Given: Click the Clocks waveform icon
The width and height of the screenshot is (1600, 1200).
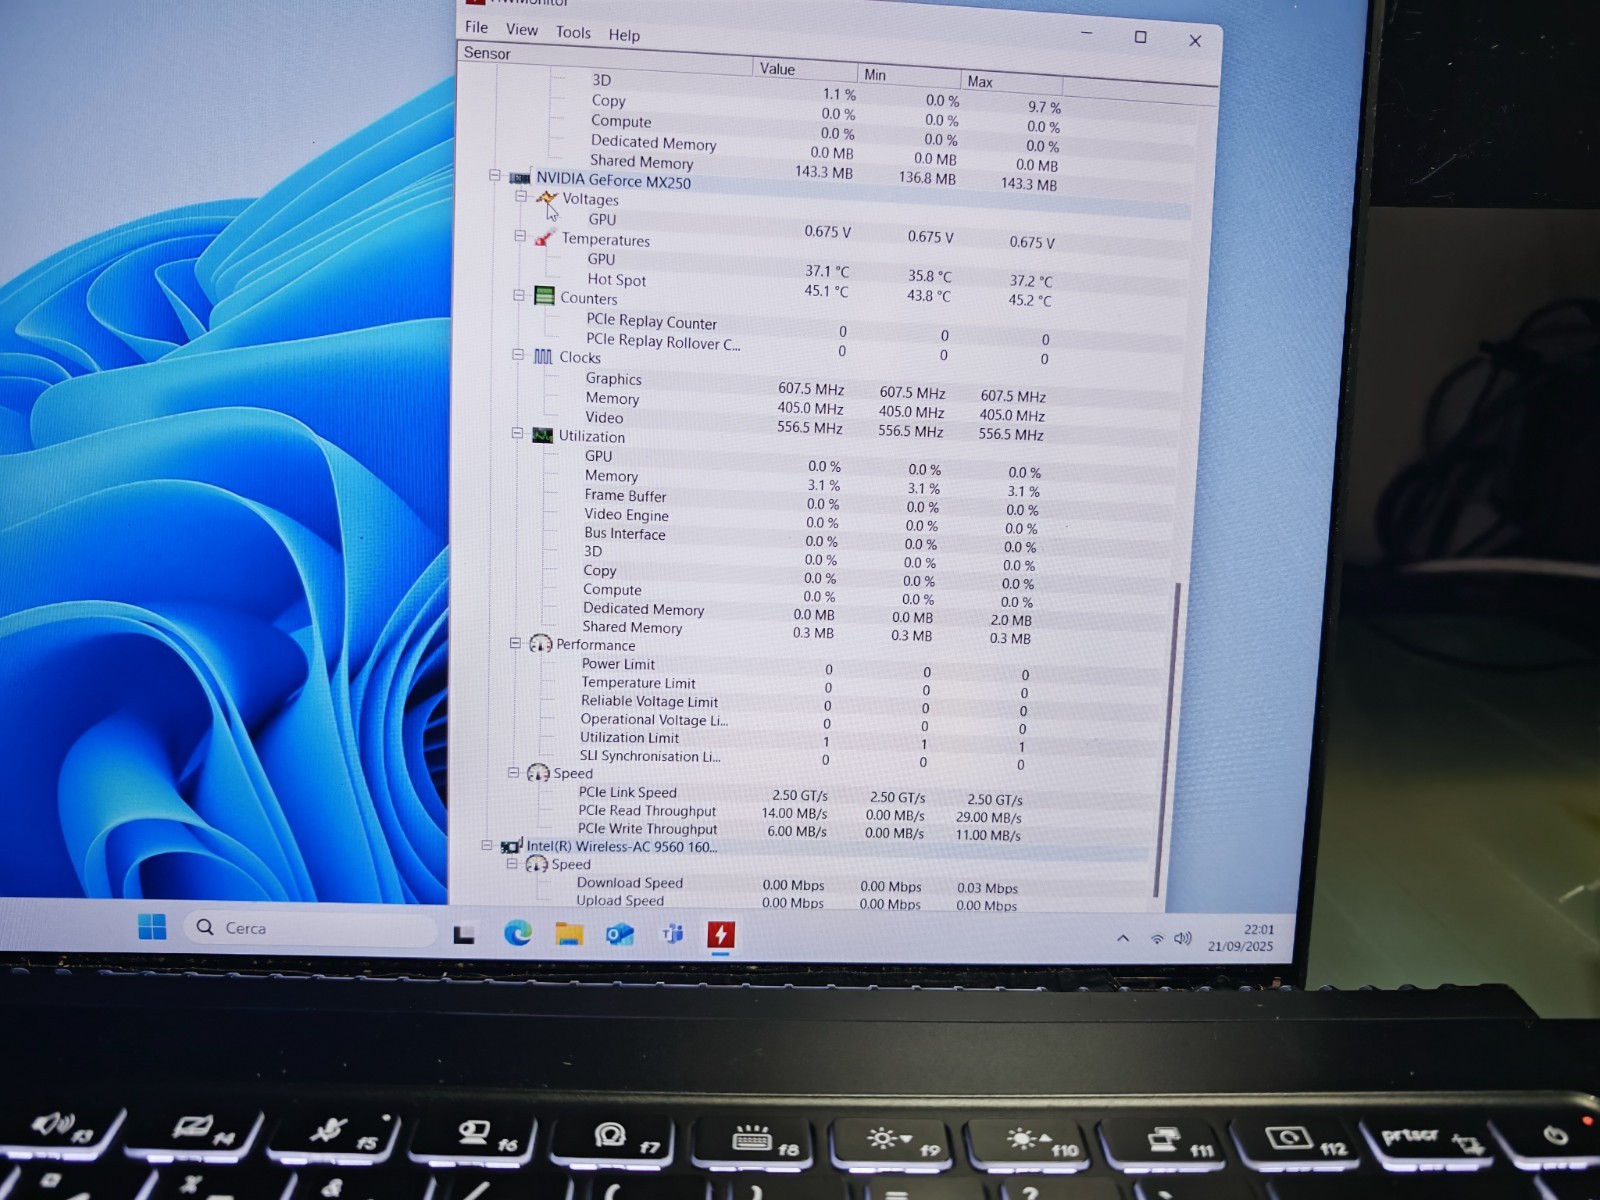Looking at the screenshot, I should point(542,356).
